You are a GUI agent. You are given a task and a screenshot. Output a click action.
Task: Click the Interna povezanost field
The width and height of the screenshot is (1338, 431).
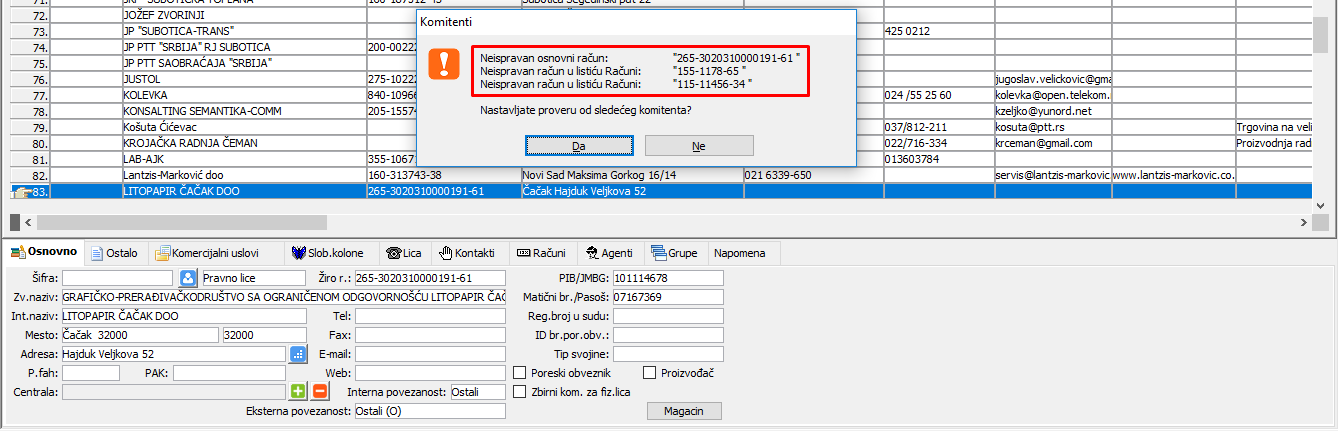[x=478, y=392]
